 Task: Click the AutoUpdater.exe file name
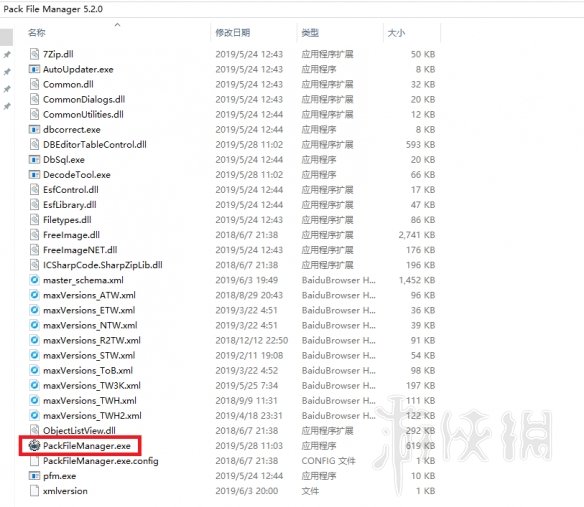[x=78, y=69]
